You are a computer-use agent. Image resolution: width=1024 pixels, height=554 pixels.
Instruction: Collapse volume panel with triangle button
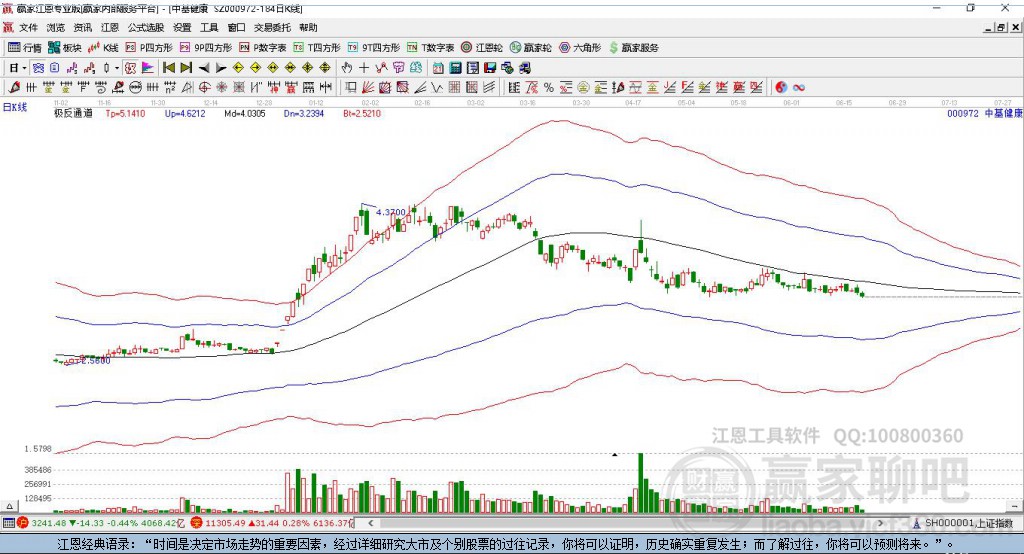click(x=9, y=506)
